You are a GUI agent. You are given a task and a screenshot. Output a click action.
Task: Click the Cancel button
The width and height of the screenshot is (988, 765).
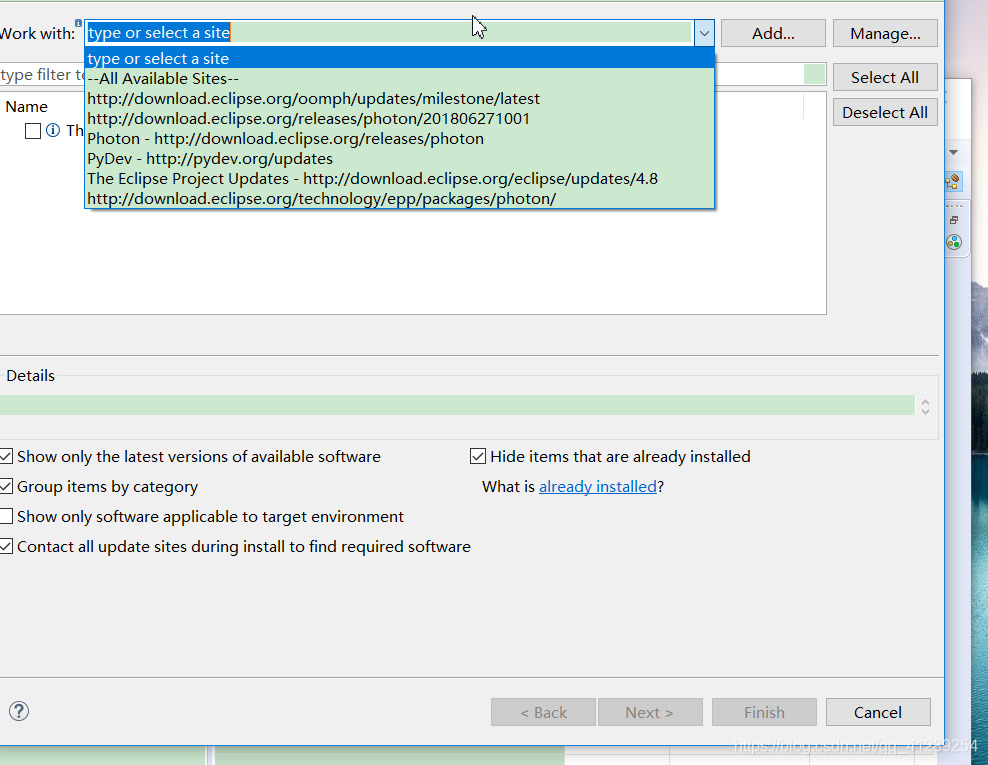pos(878,712)
